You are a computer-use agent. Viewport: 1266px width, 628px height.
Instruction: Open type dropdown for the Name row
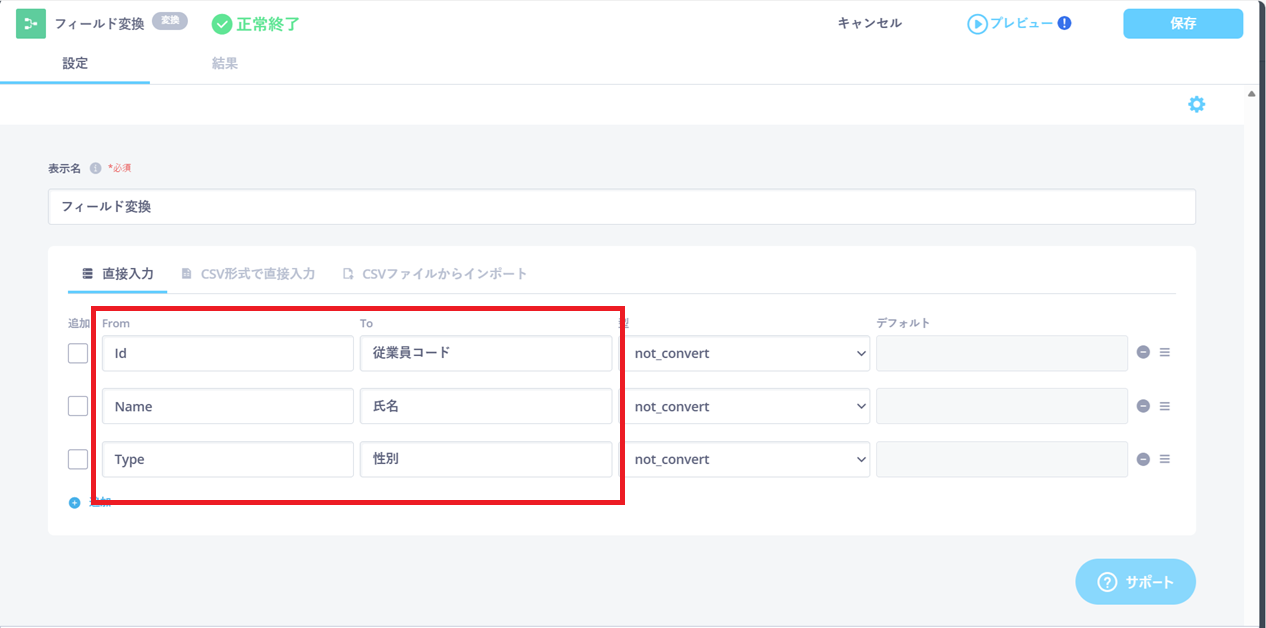748,406
